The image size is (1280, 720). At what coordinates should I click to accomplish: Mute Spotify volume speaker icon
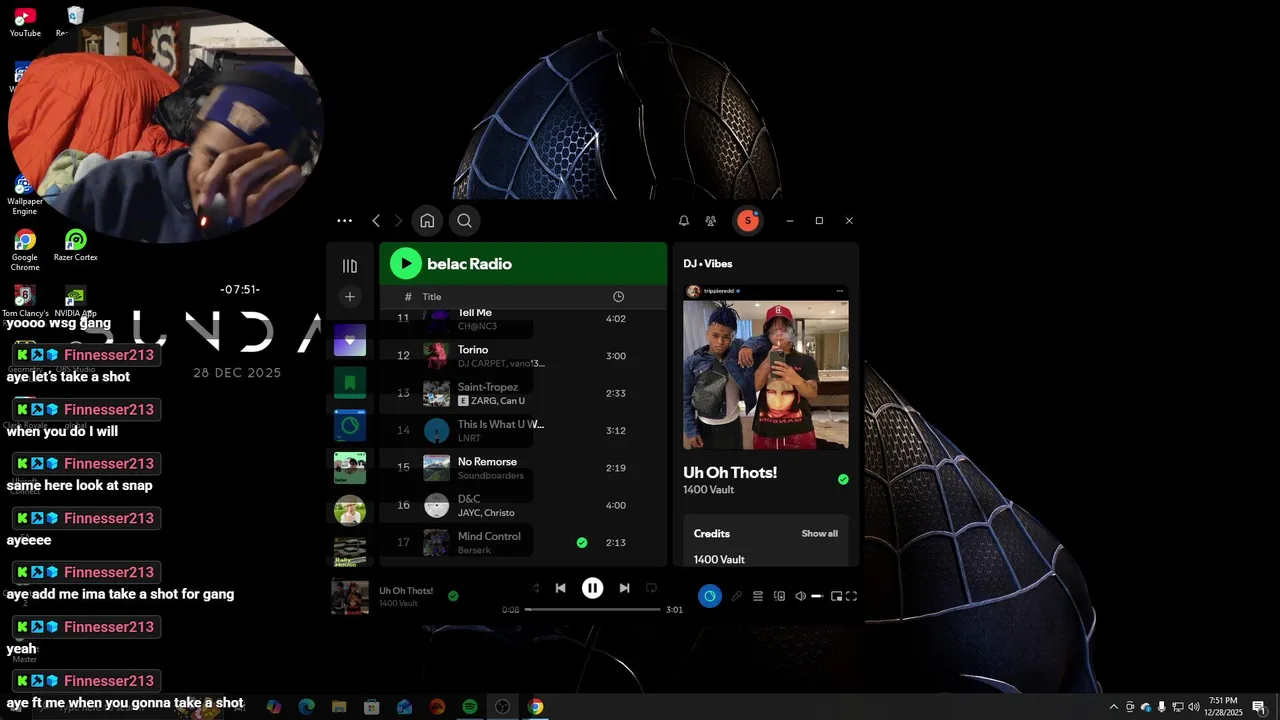pyautogui.click(x=800, y=596)
